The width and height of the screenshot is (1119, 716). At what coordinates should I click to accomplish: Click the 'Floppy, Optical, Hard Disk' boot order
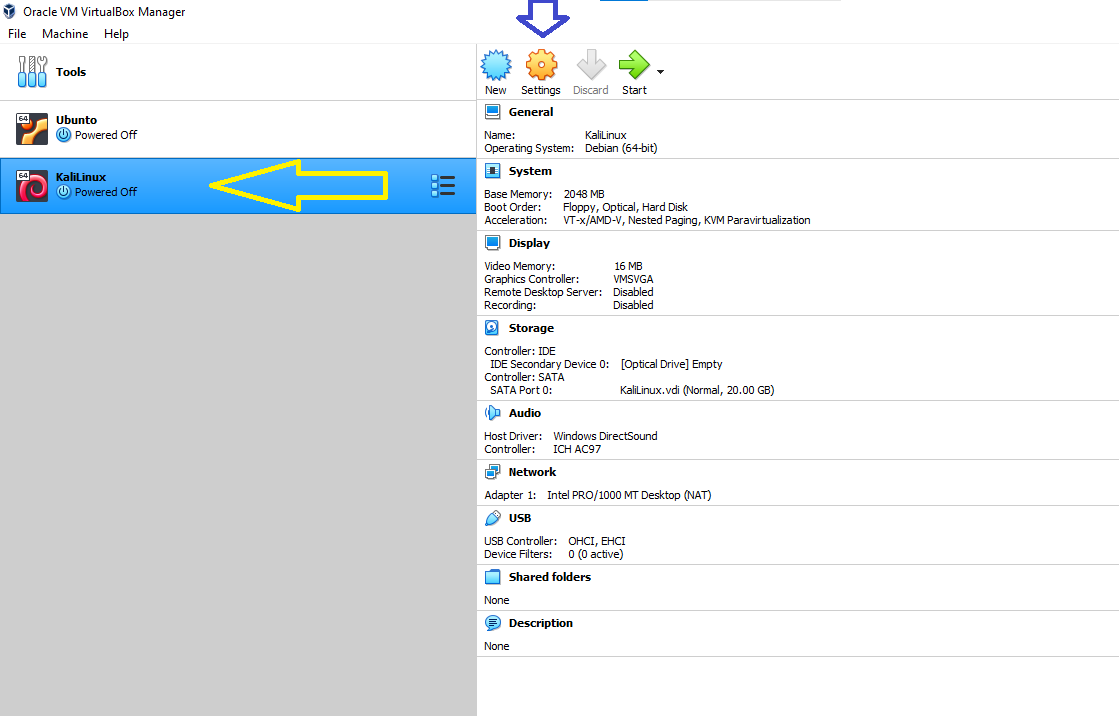[625, 207]
